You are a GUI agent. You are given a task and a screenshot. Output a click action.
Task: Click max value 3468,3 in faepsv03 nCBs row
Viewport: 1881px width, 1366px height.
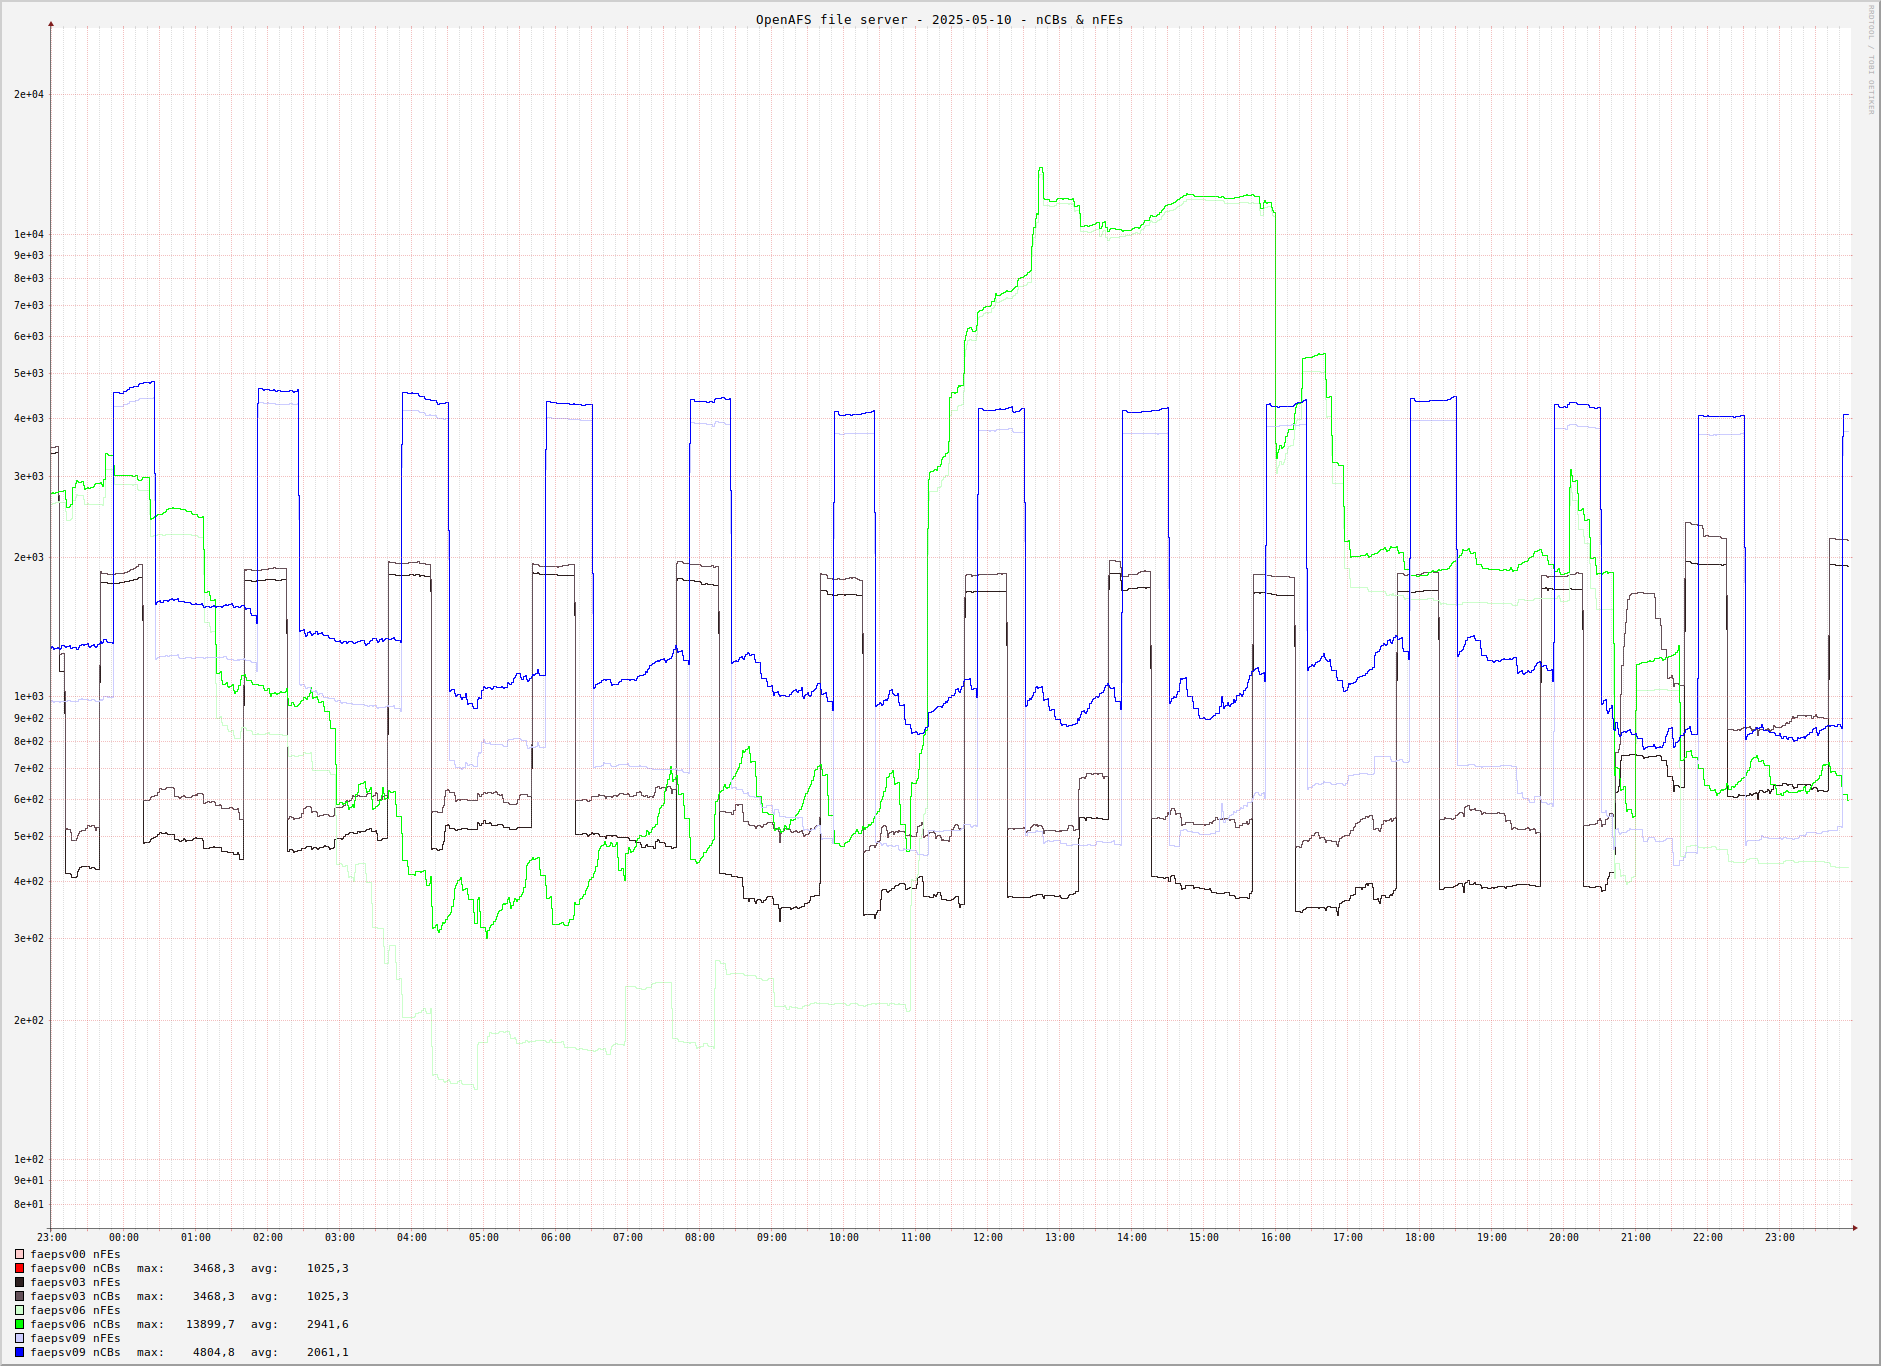[214, 1296]
